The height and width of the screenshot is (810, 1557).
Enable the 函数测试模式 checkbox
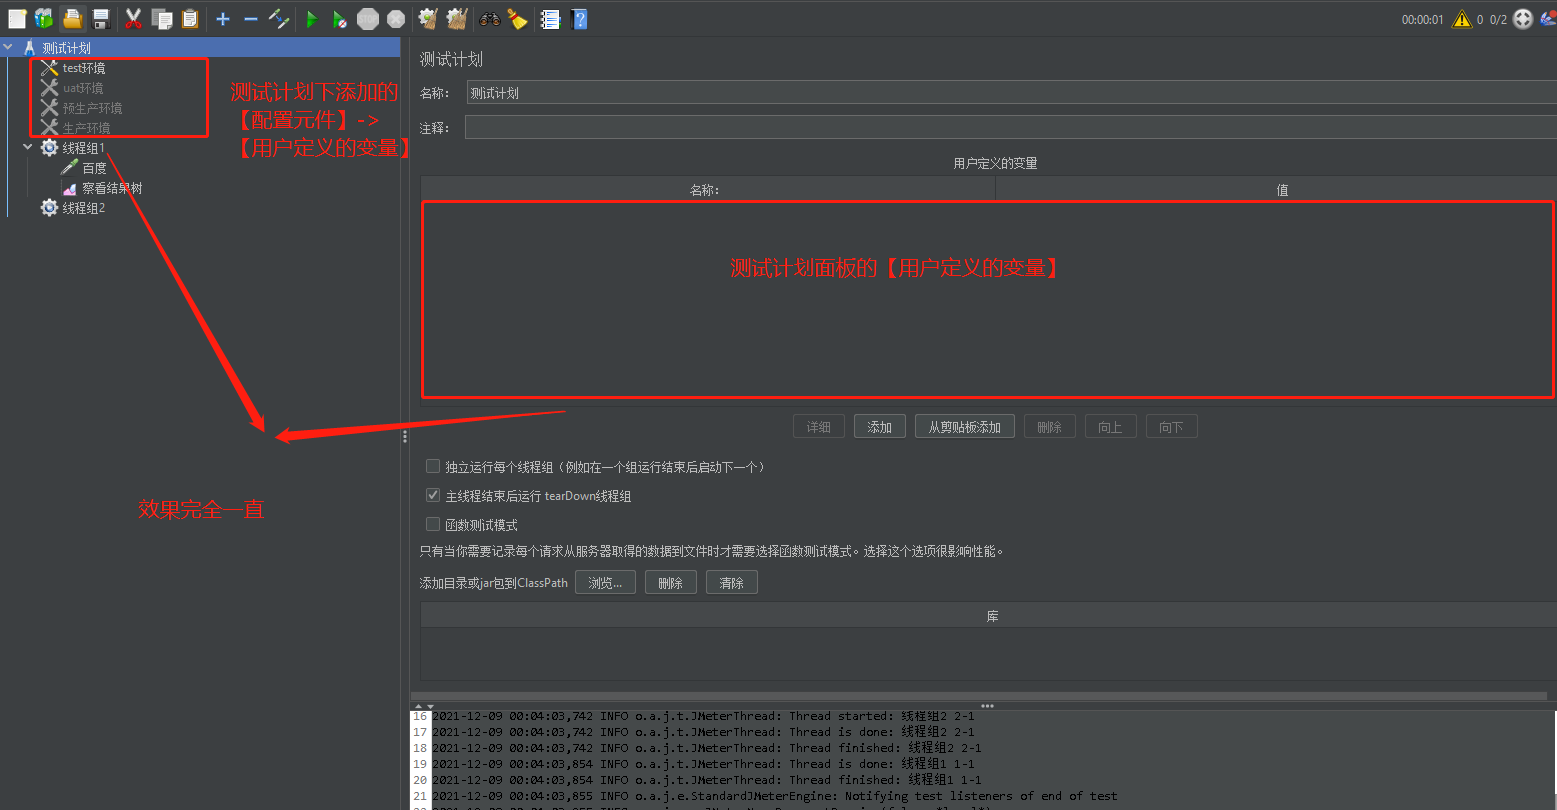(x=433, y=525)
